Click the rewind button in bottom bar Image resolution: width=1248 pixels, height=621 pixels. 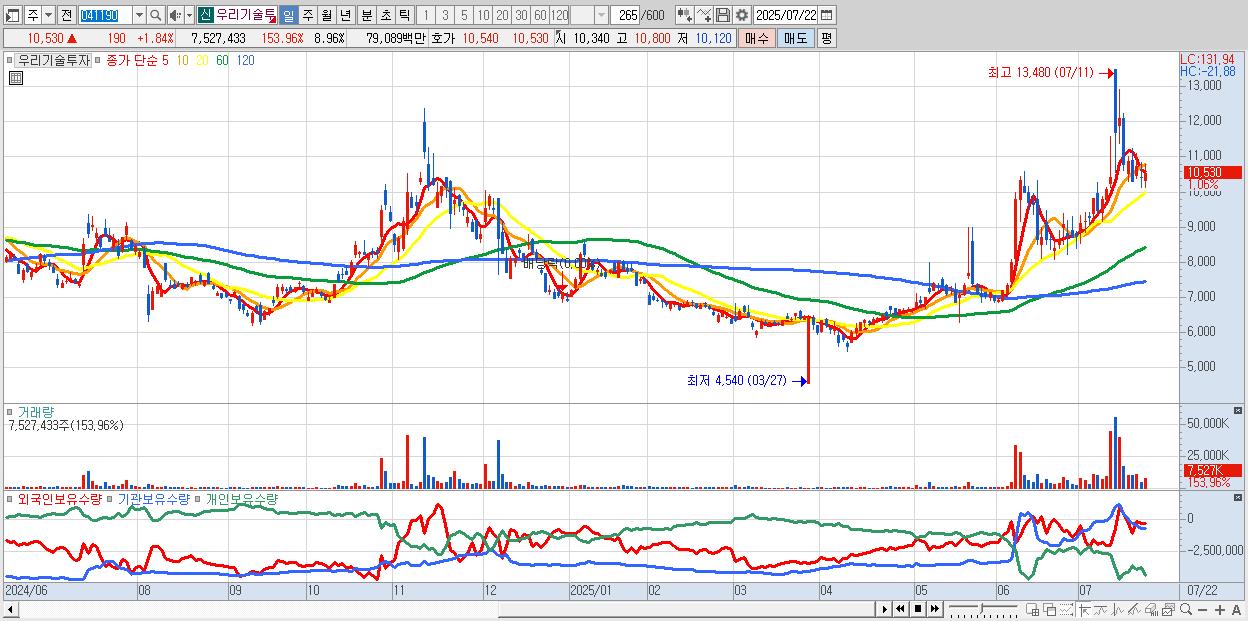click(x=900, y=609)
